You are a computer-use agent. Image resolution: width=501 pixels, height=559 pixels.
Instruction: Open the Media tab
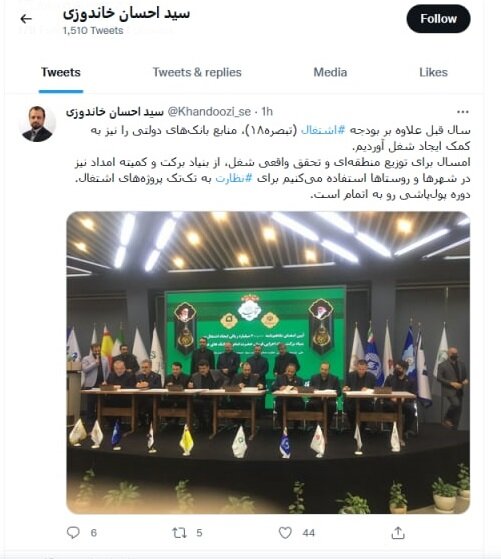click(330, 72)
